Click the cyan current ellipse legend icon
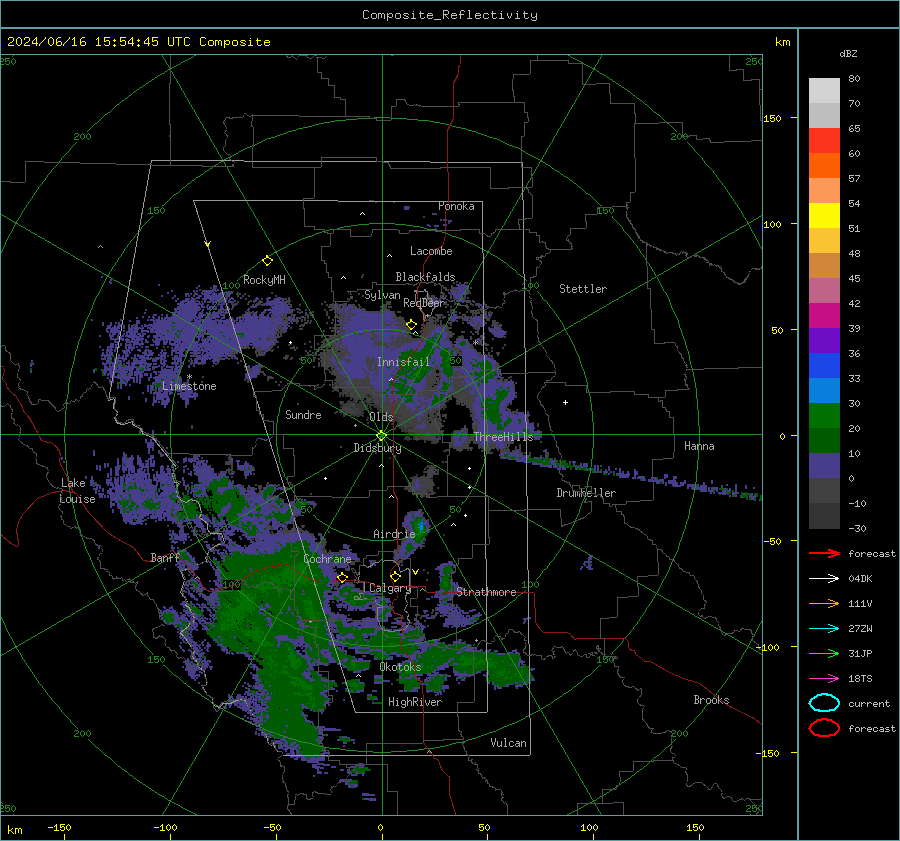 coord(824,703)
